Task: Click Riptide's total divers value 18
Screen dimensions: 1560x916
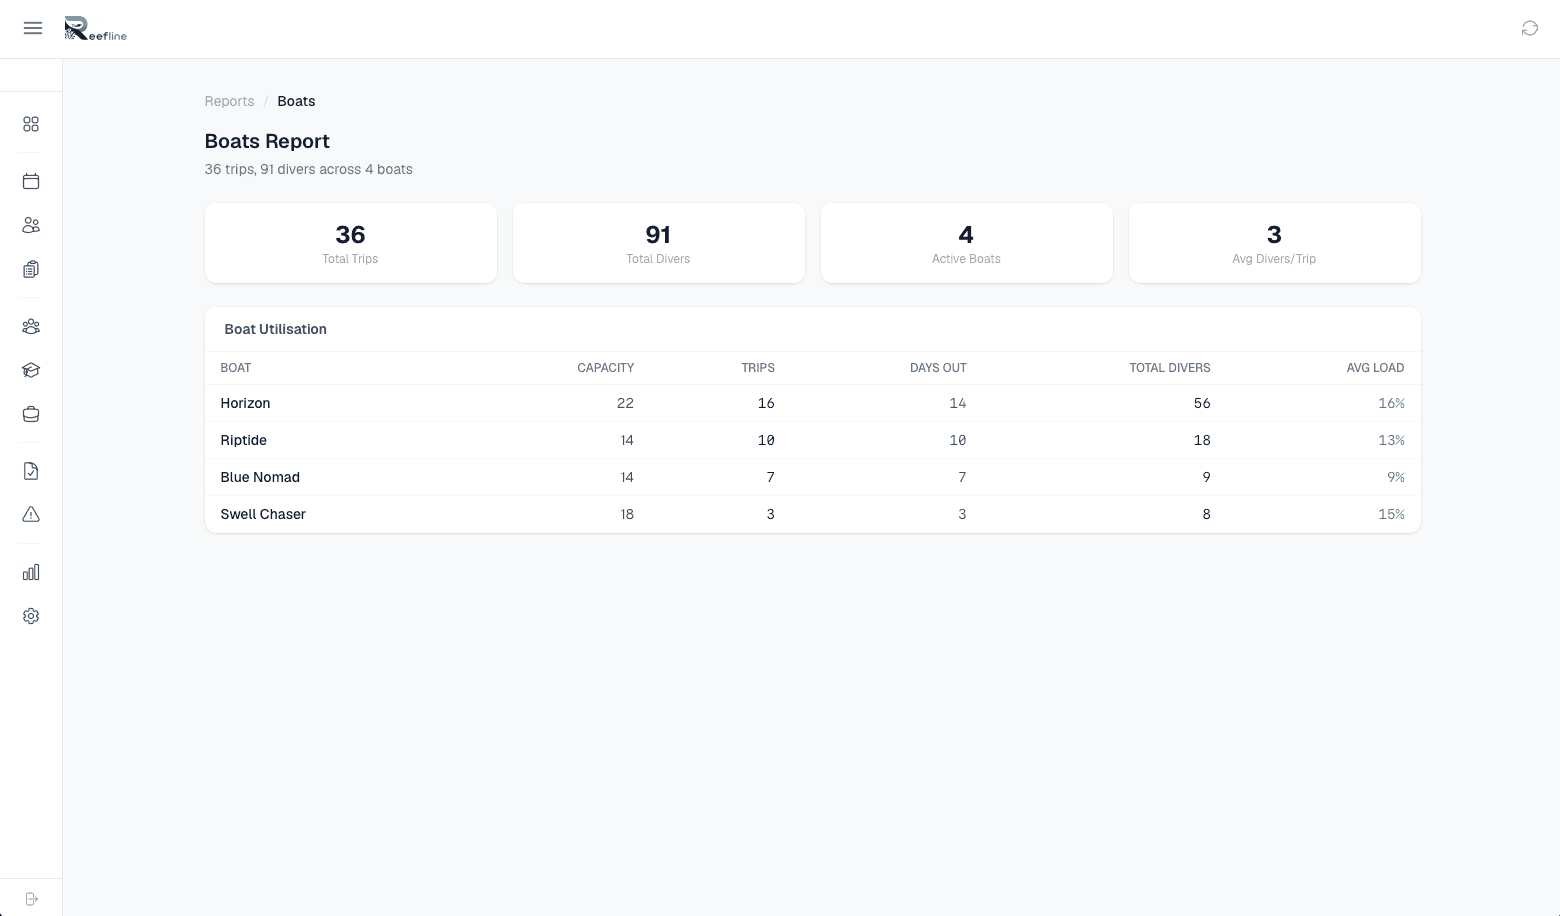Action: click(x=1202, y=440)
